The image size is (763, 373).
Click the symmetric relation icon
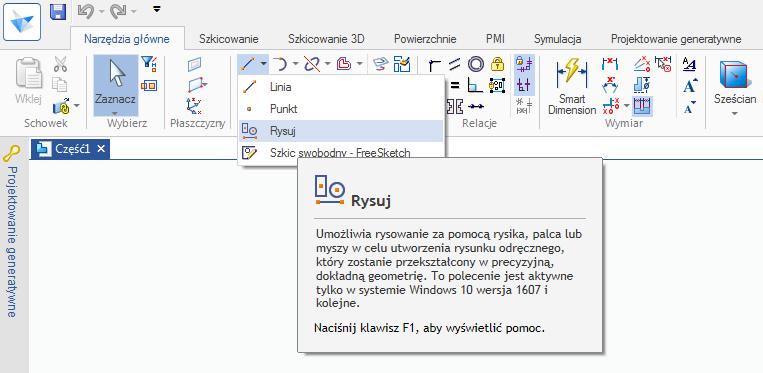point(454,106)
